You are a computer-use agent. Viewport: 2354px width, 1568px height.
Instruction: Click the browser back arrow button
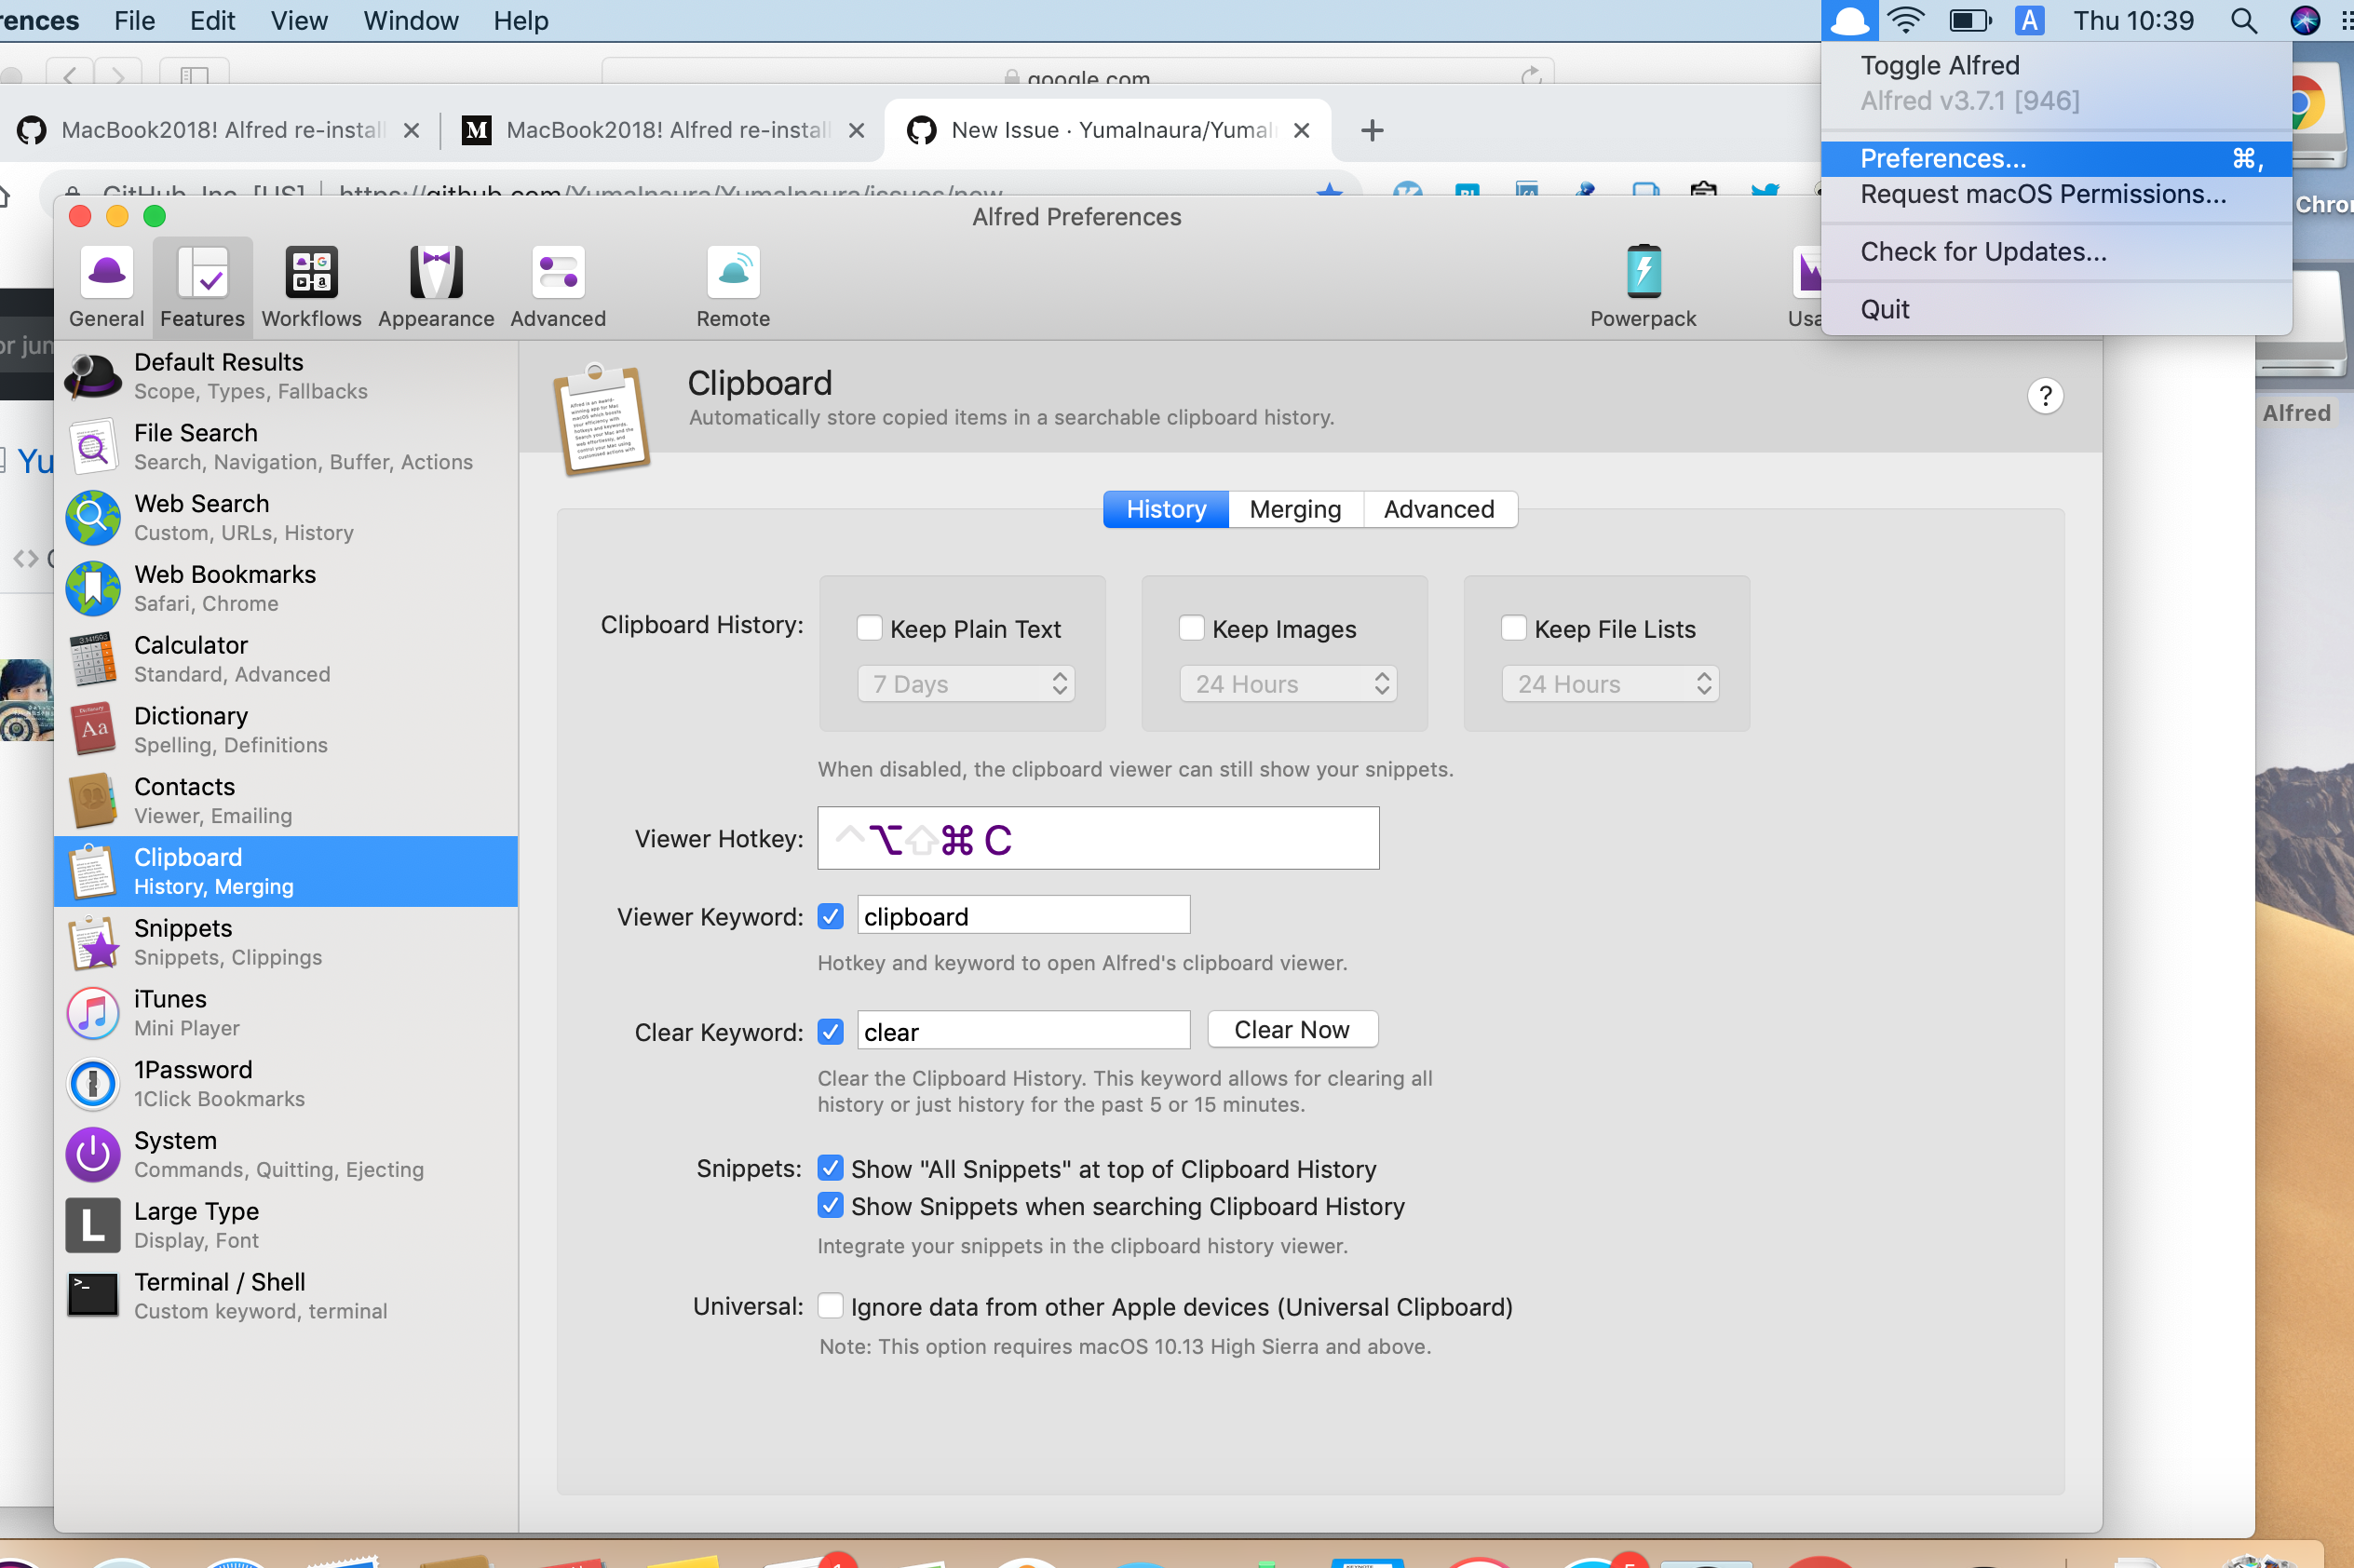69,75
